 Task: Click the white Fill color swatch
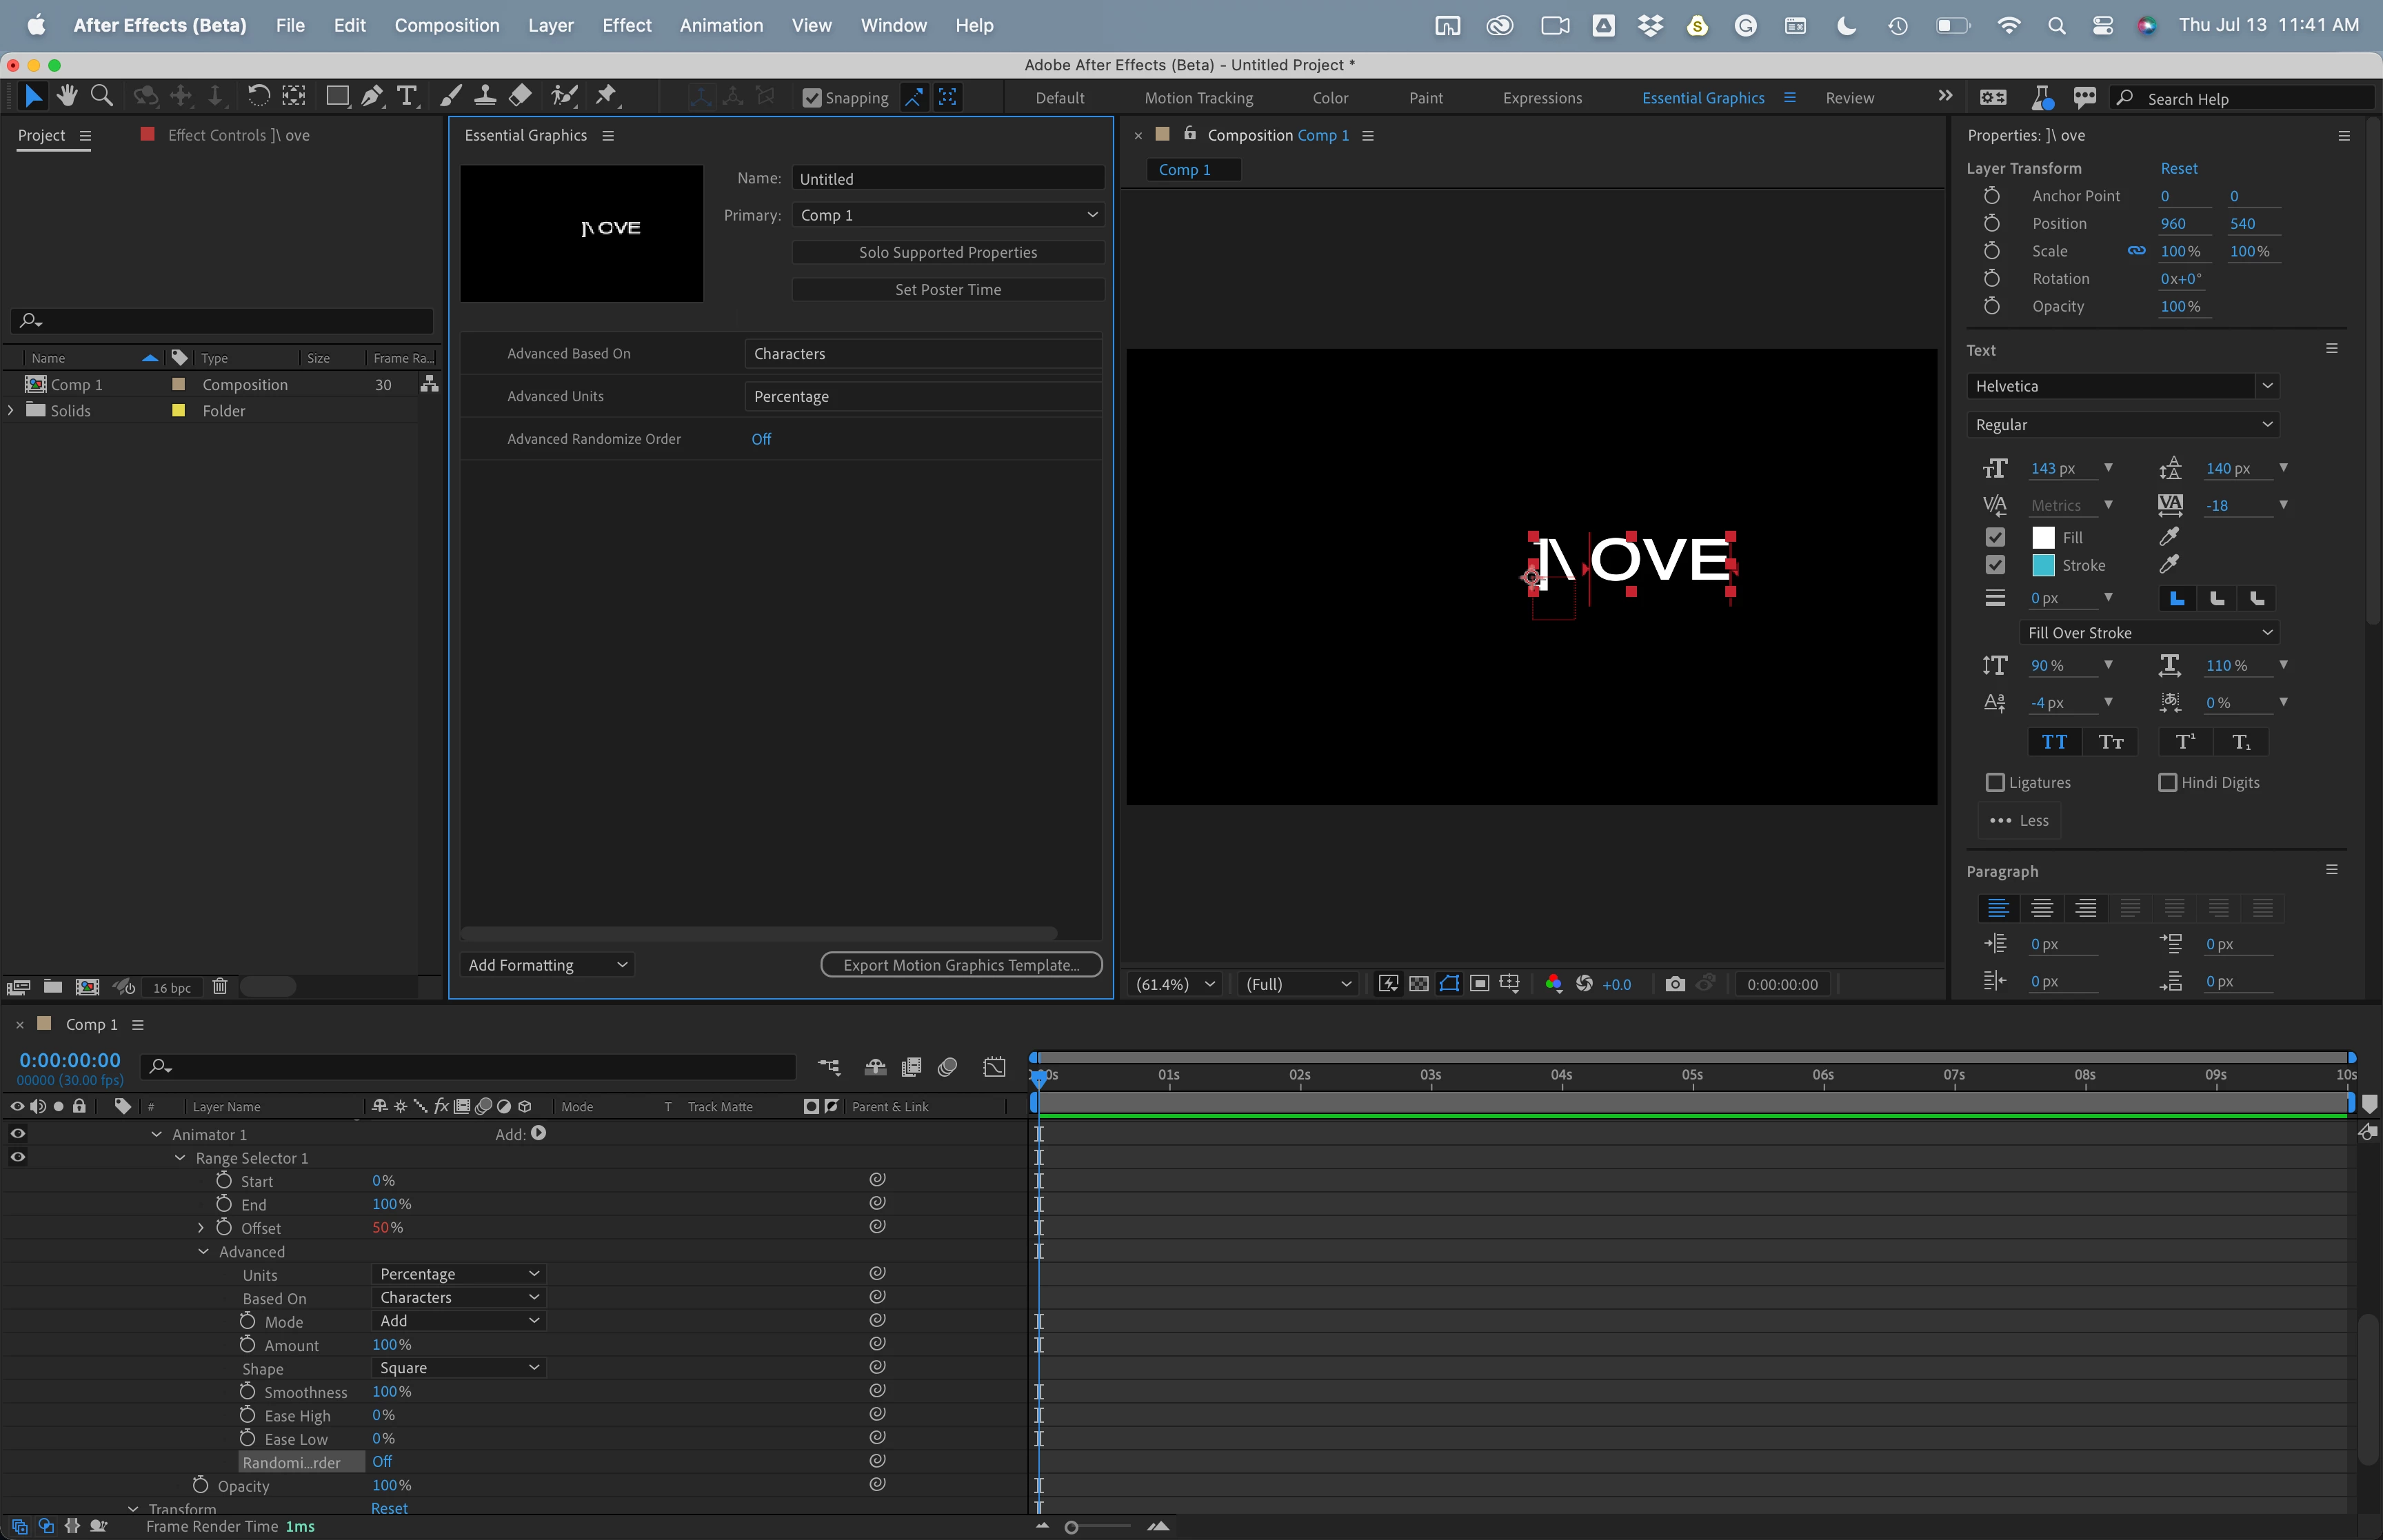point(2043,538)
